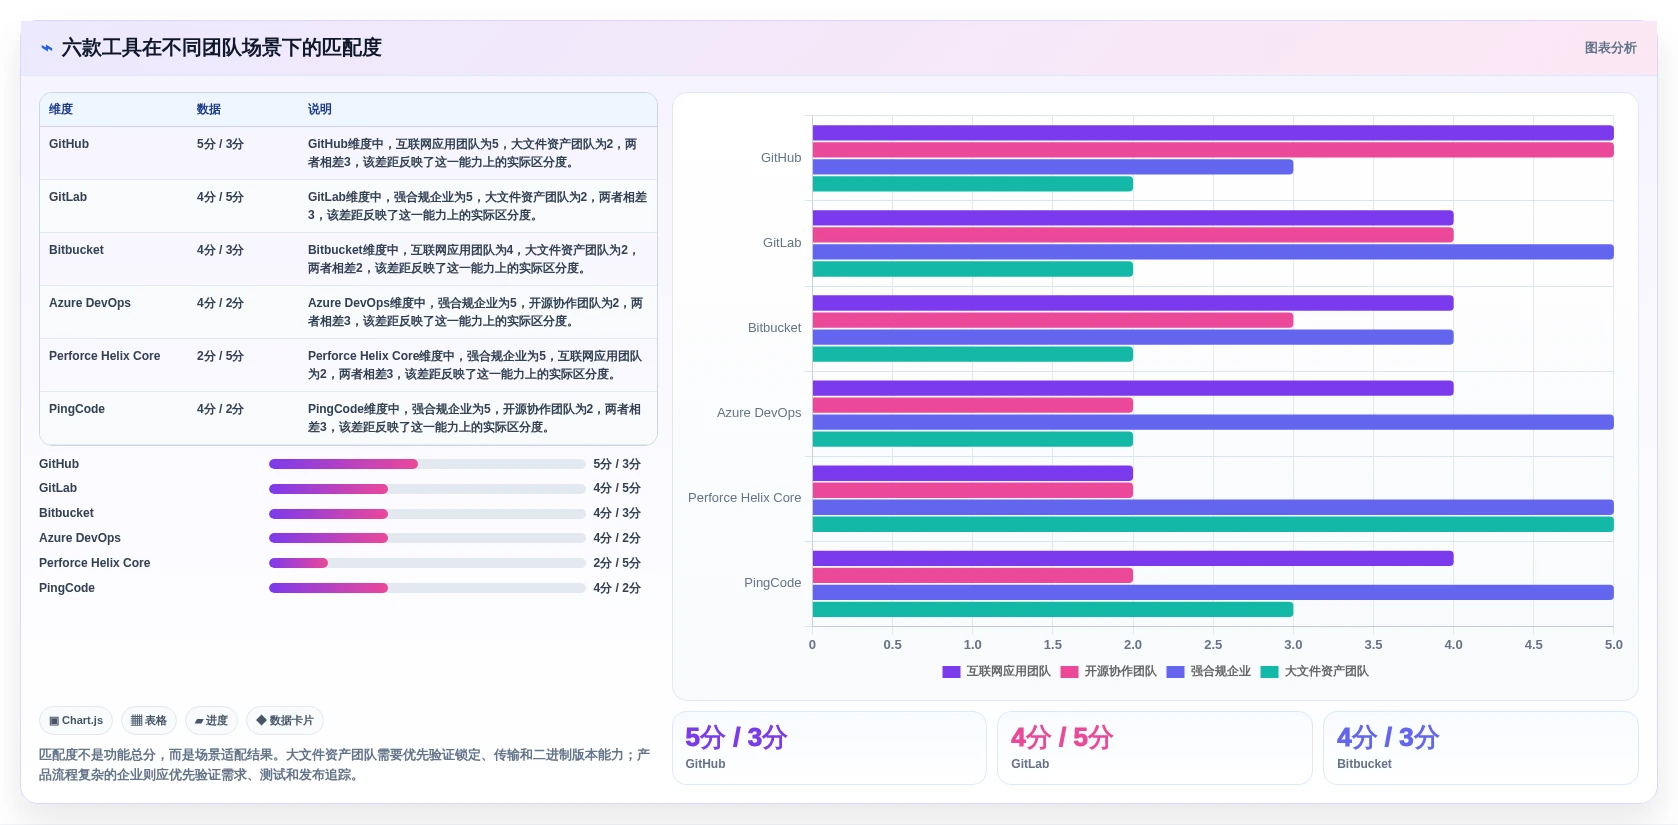The image size is (1678, 825).
Task: Select the 进度 tag chip
Action: (x=211, y=720)
